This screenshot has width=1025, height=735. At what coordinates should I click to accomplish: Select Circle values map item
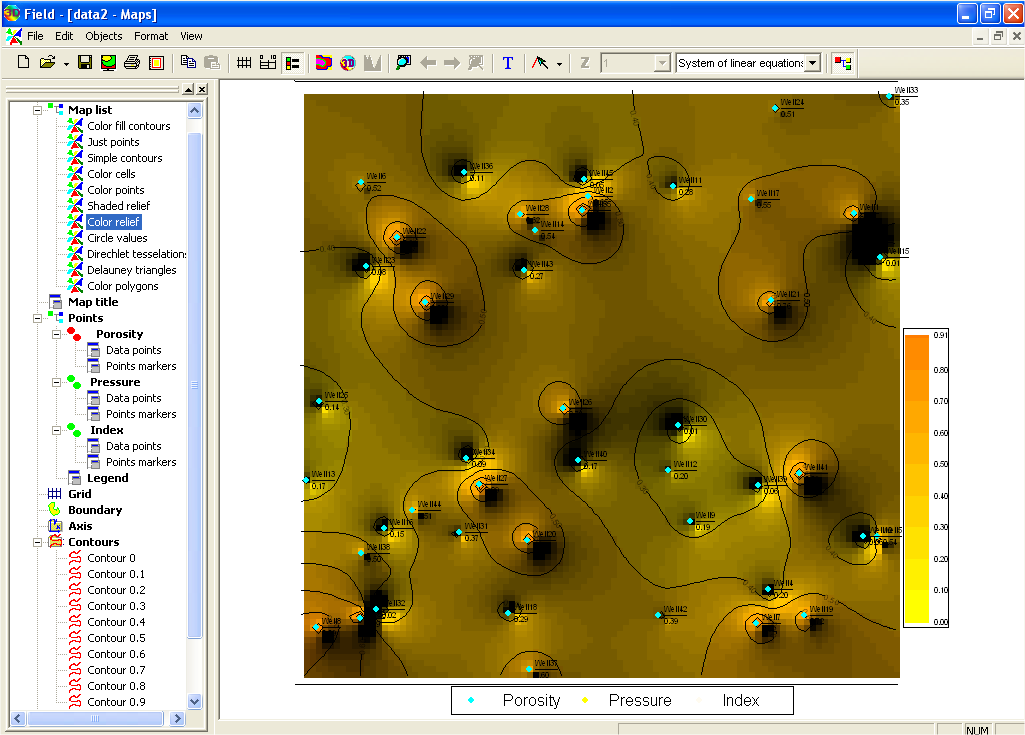pyautogui.click(x=117, y=238)
